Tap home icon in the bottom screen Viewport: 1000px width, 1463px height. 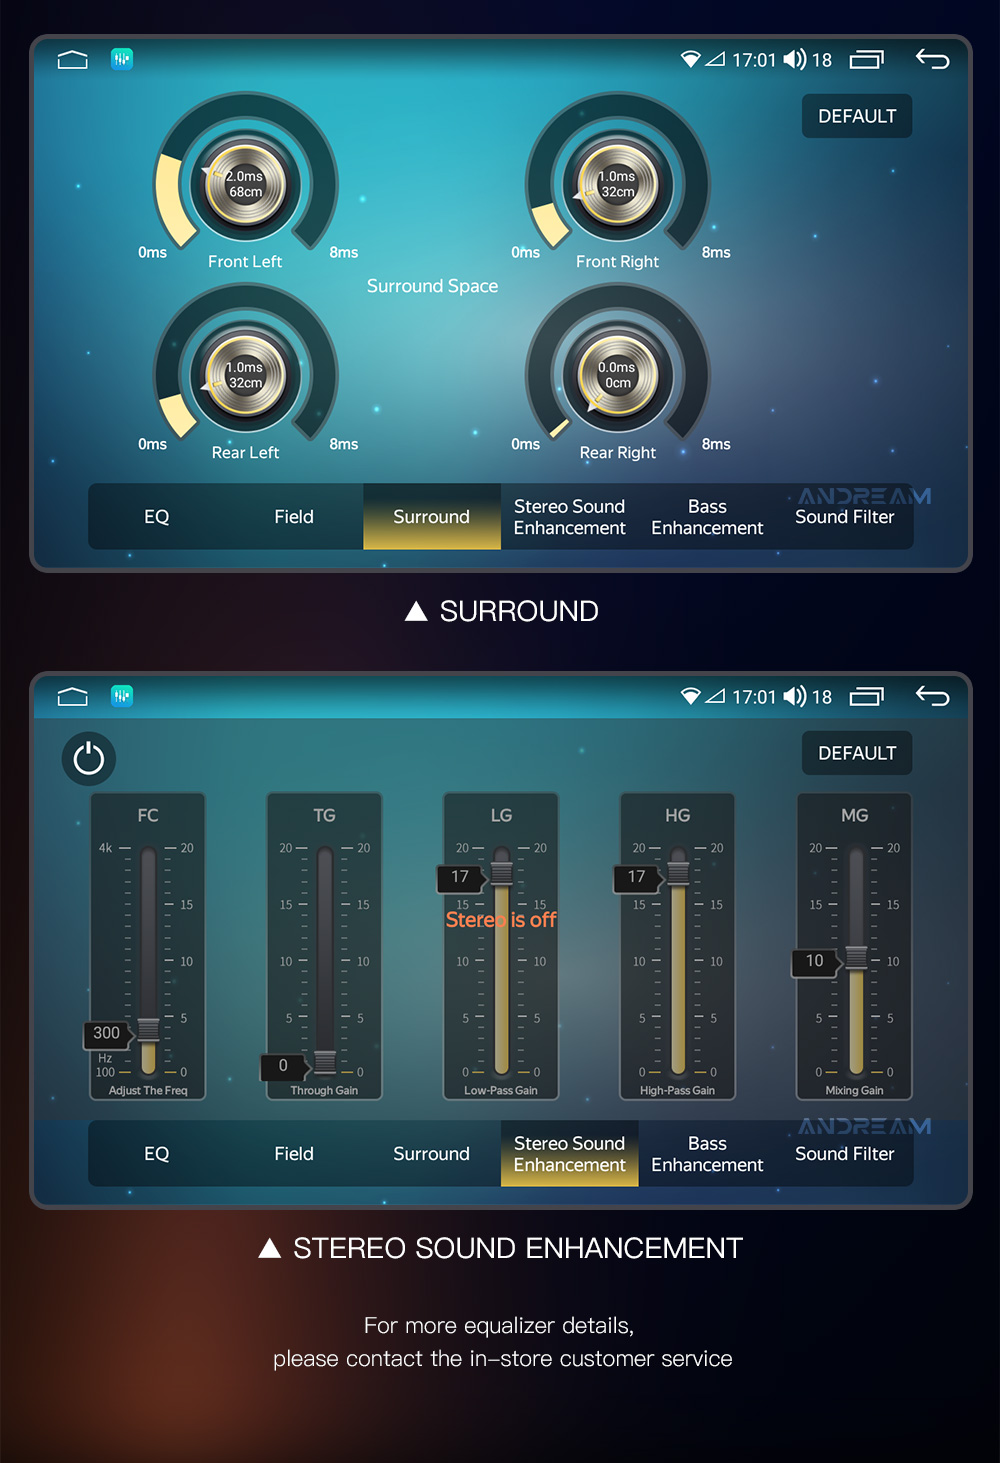point(73,697)
